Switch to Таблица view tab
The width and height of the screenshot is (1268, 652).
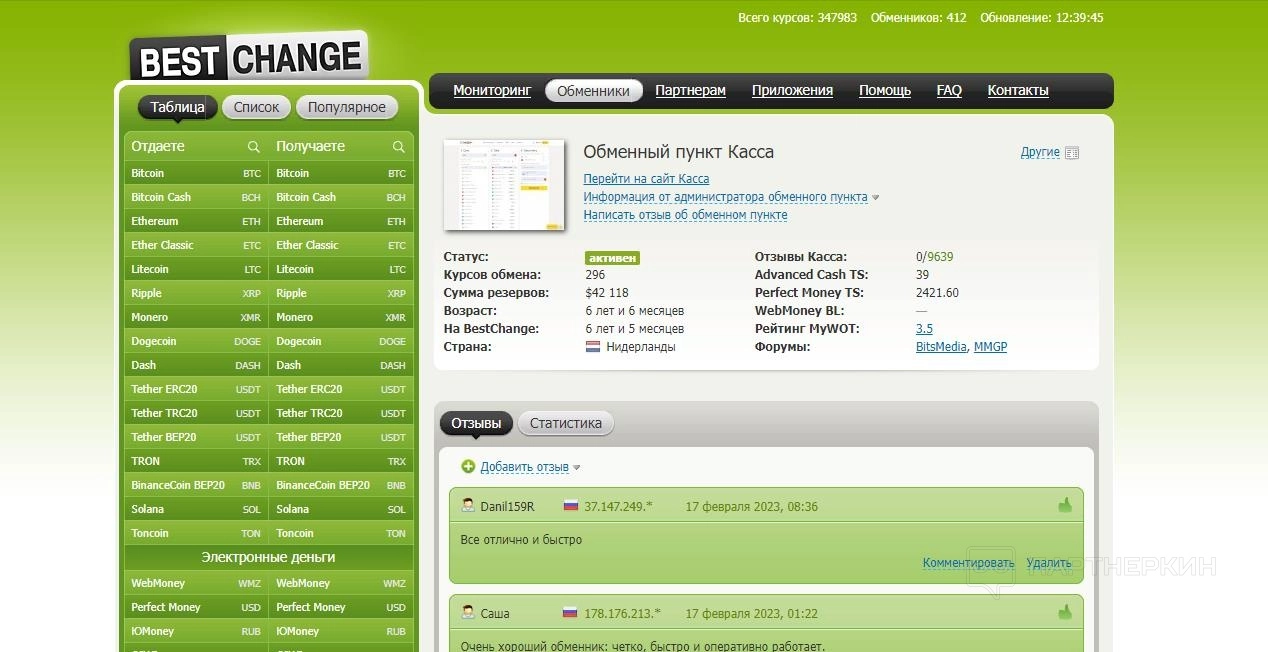coord(178,107)
